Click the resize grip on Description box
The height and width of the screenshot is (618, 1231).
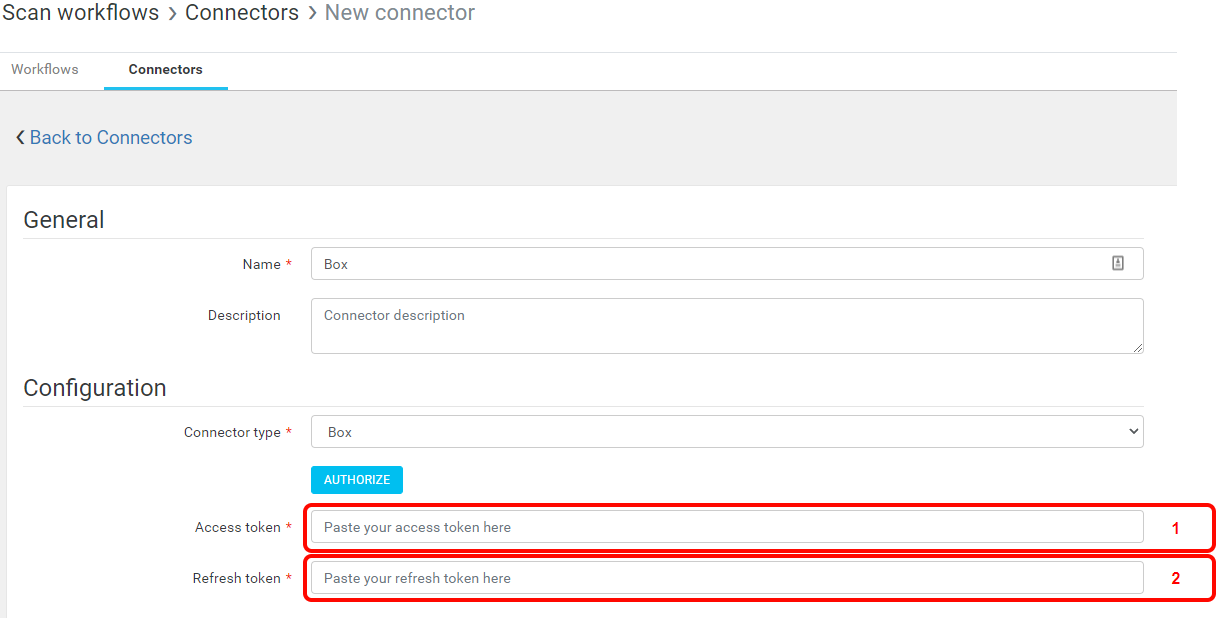coord(1137,348)
